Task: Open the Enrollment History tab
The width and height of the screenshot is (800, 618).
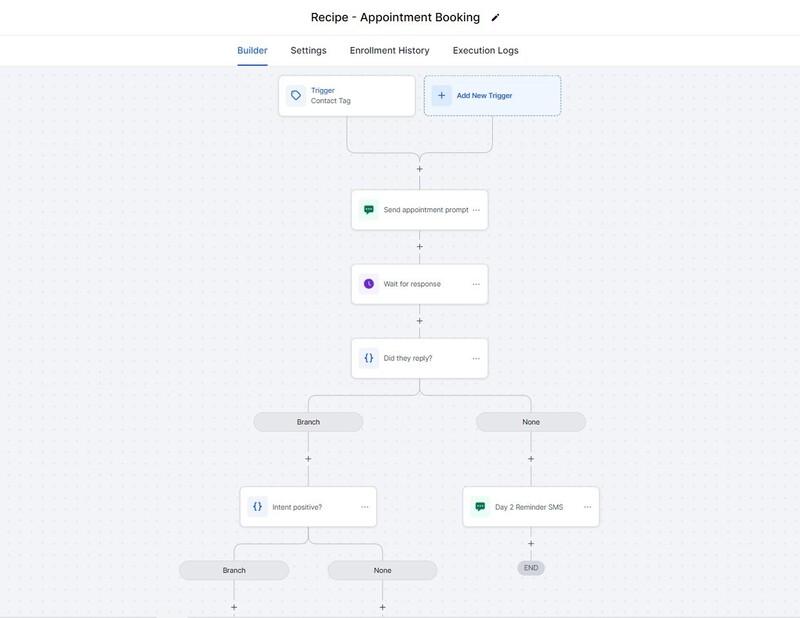Action: pos(389,51)
